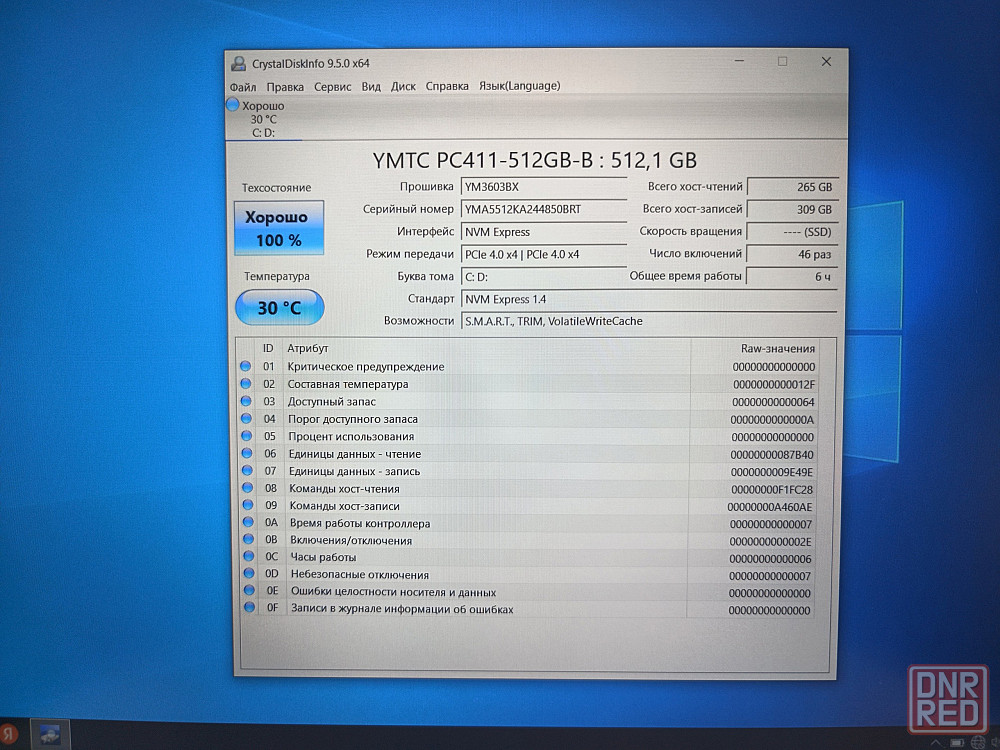Click the ID column header
Viewport: 1000px width, 750px height.
coord(268,348)
